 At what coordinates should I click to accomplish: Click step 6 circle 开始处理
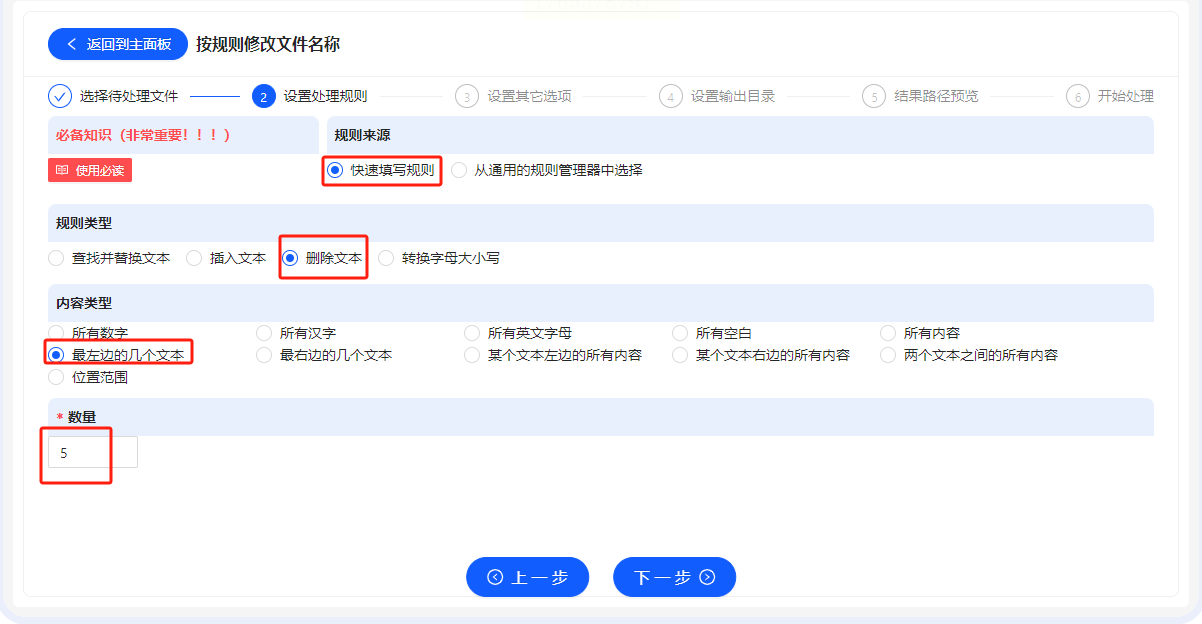click(1078, 96)
